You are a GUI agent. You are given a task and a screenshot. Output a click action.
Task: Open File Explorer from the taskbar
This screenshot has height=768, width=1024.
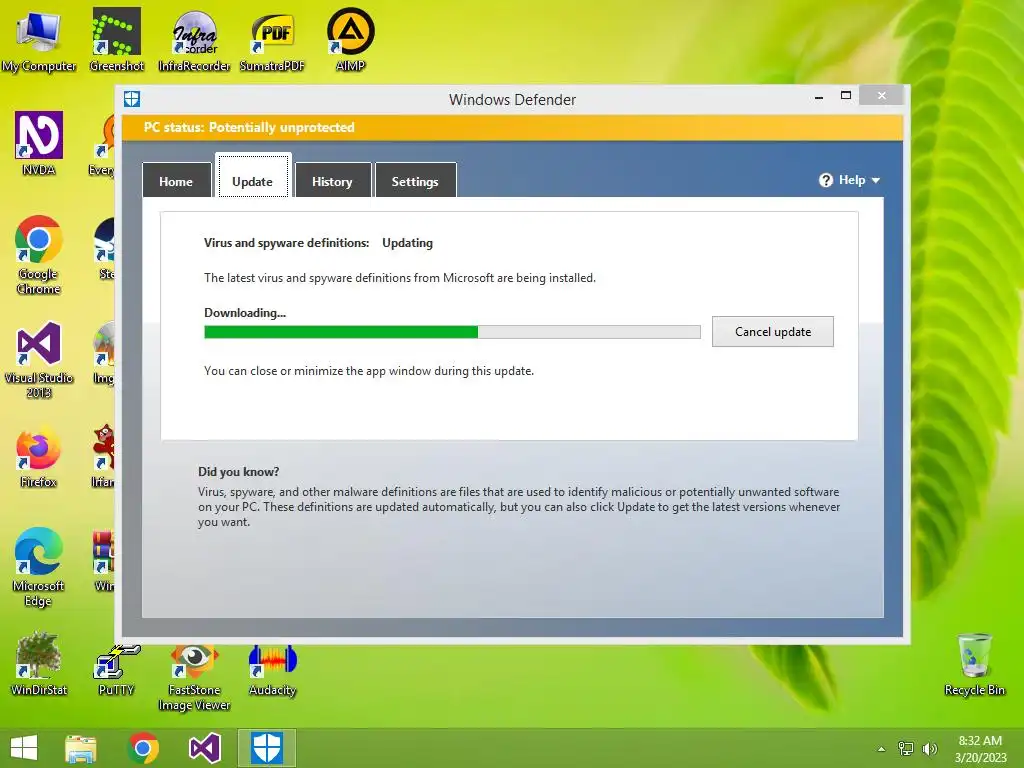(80, 748)
